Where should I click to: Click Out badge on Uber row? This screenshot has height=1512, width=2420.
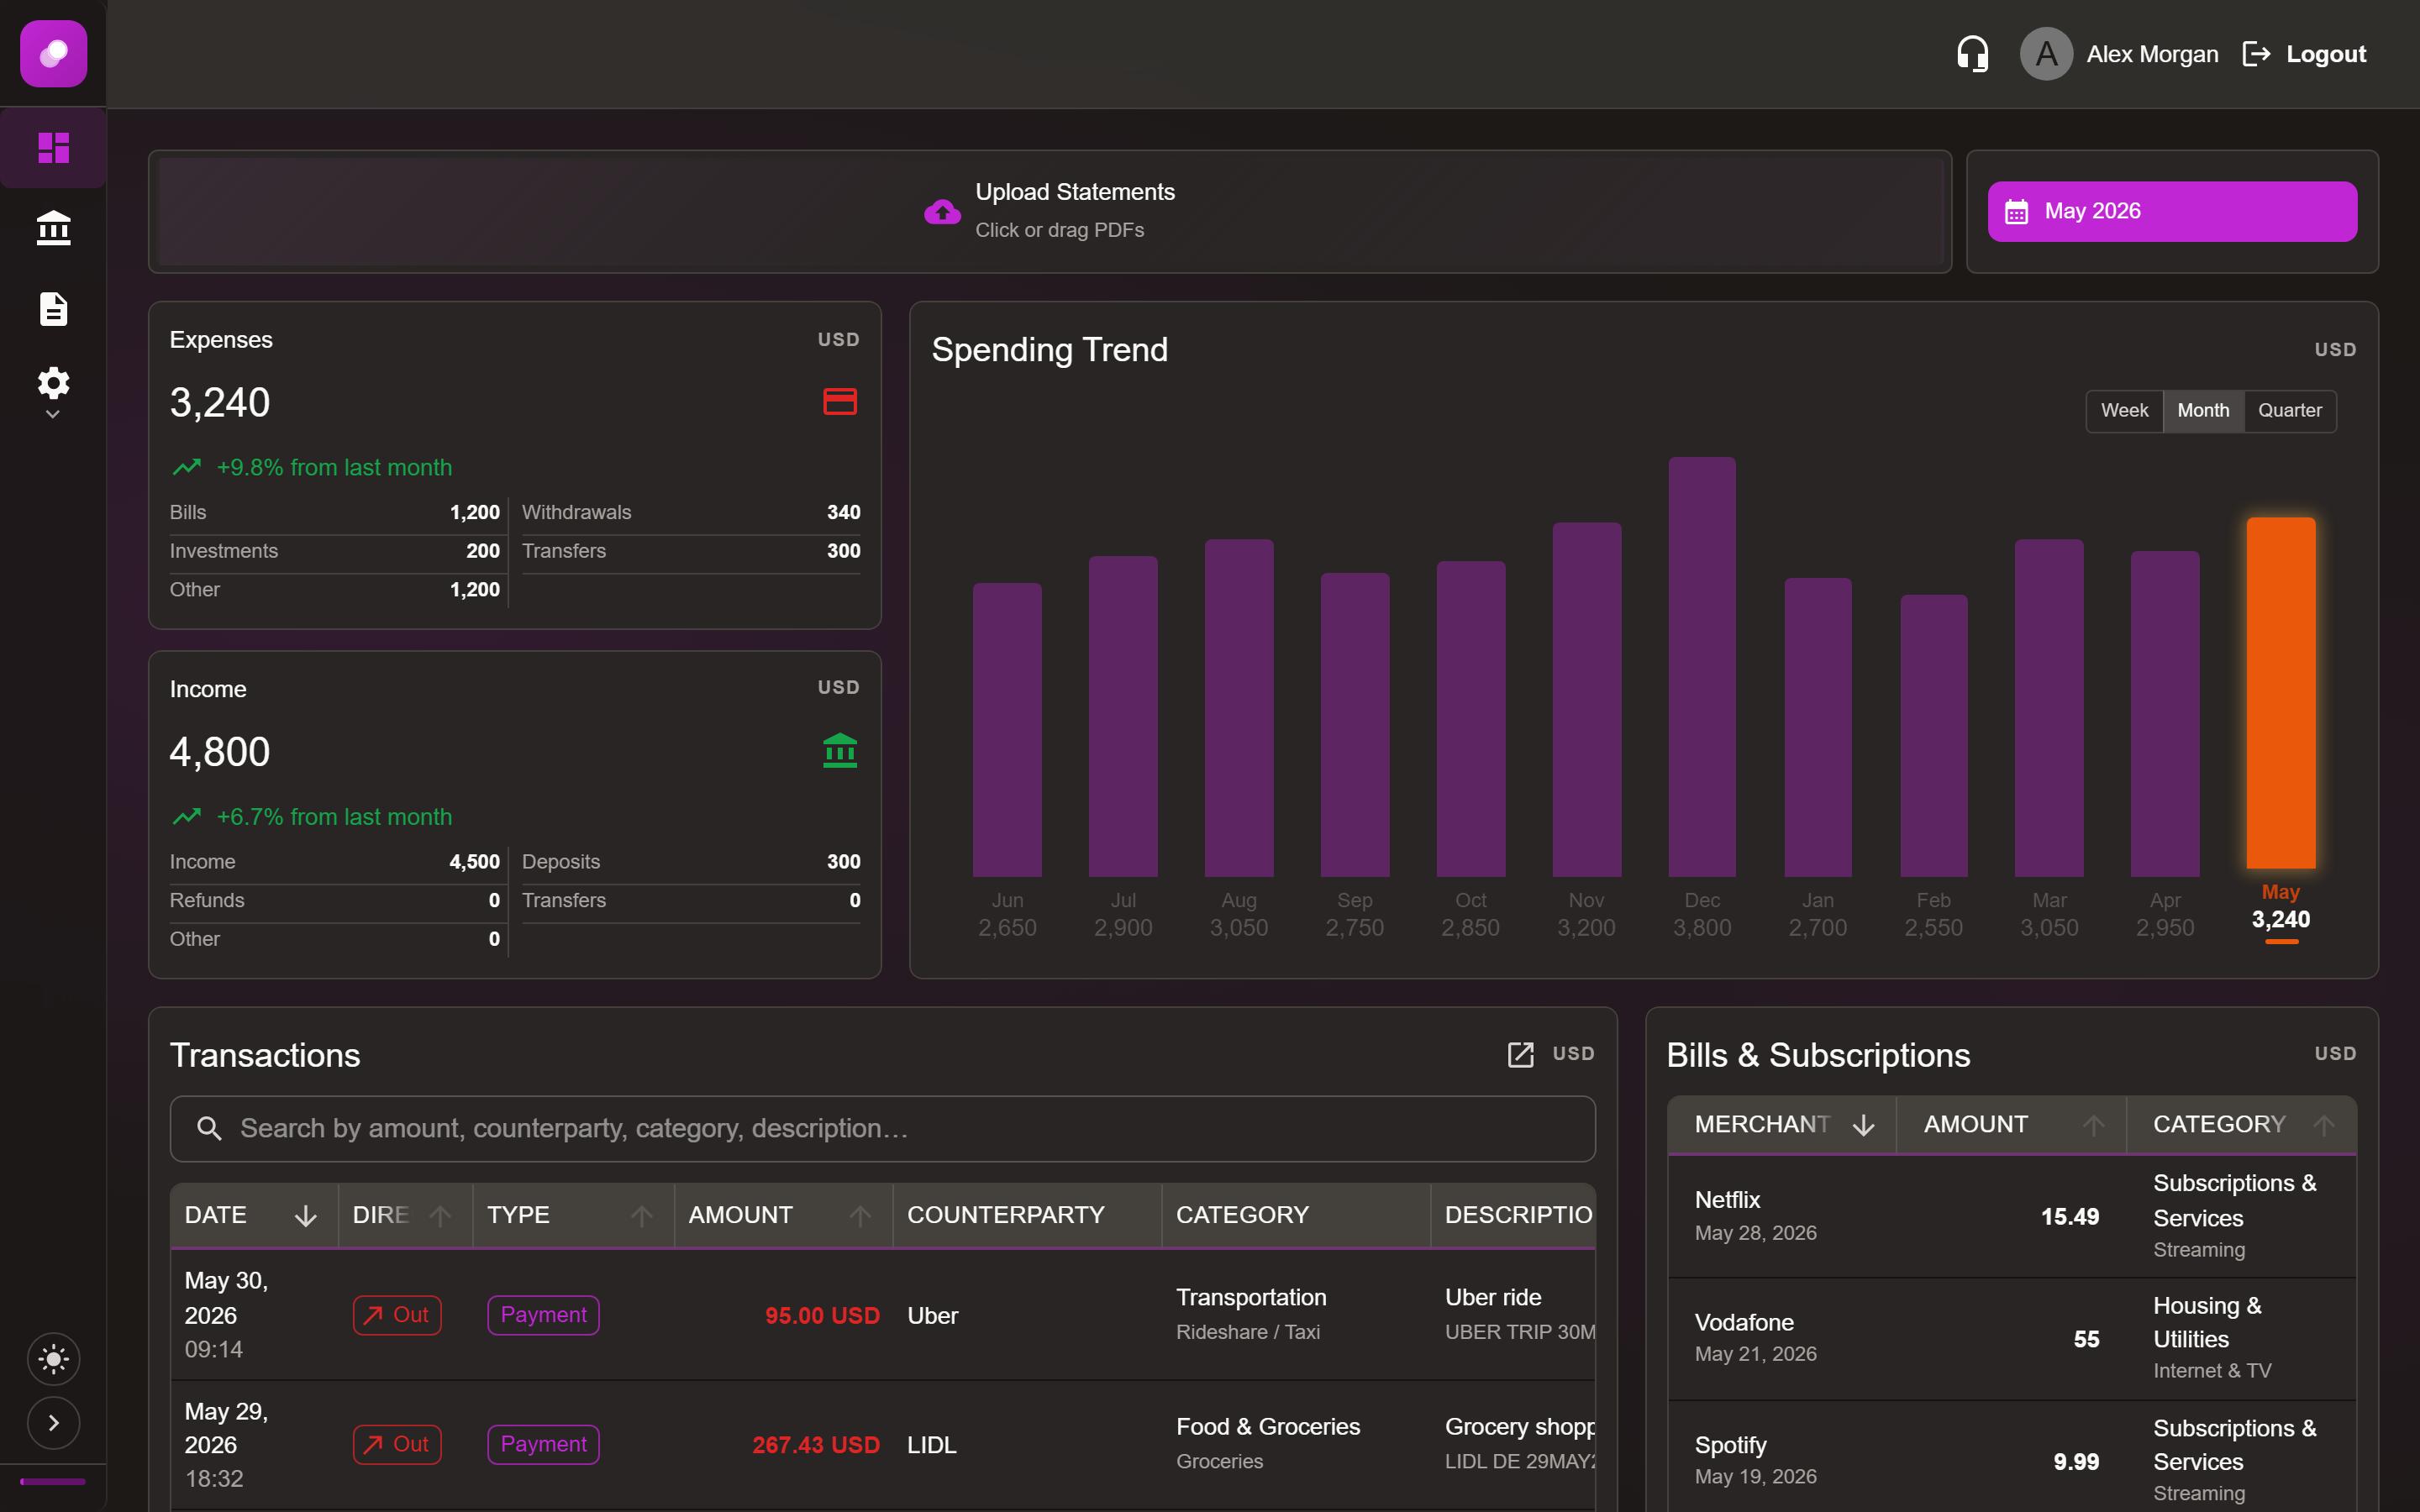397,1315
